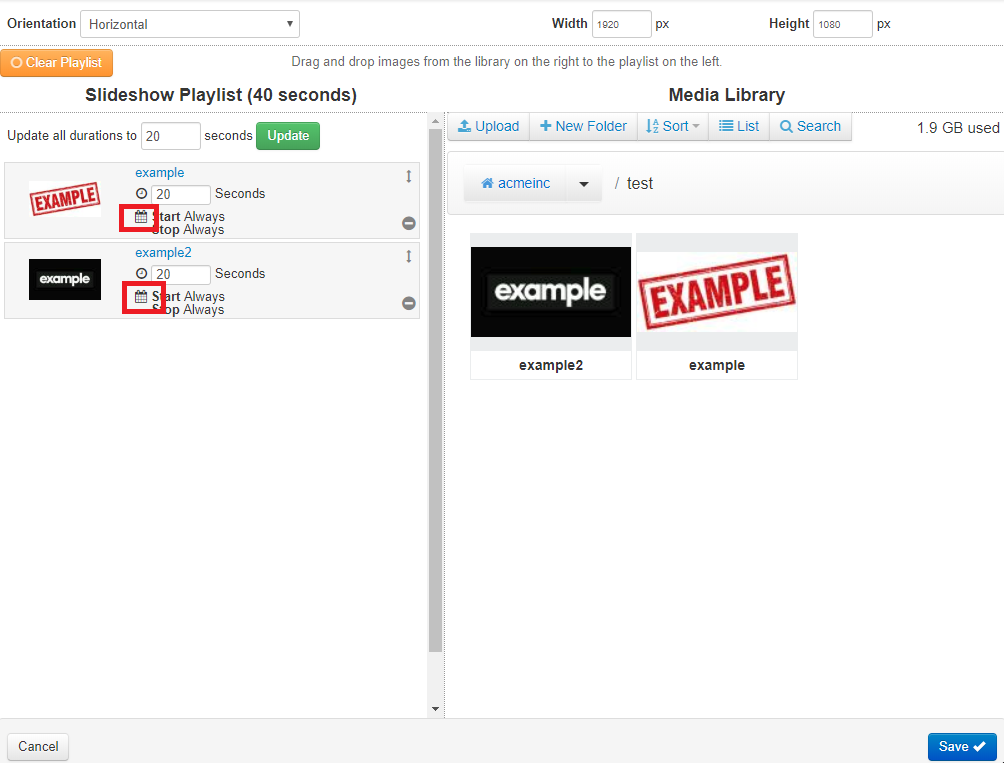Grab reorder arrows on example2 slide
Image resolution: width=1004 pixels, height=763 pixels.
pyautogui.click(x=409, y=257)
